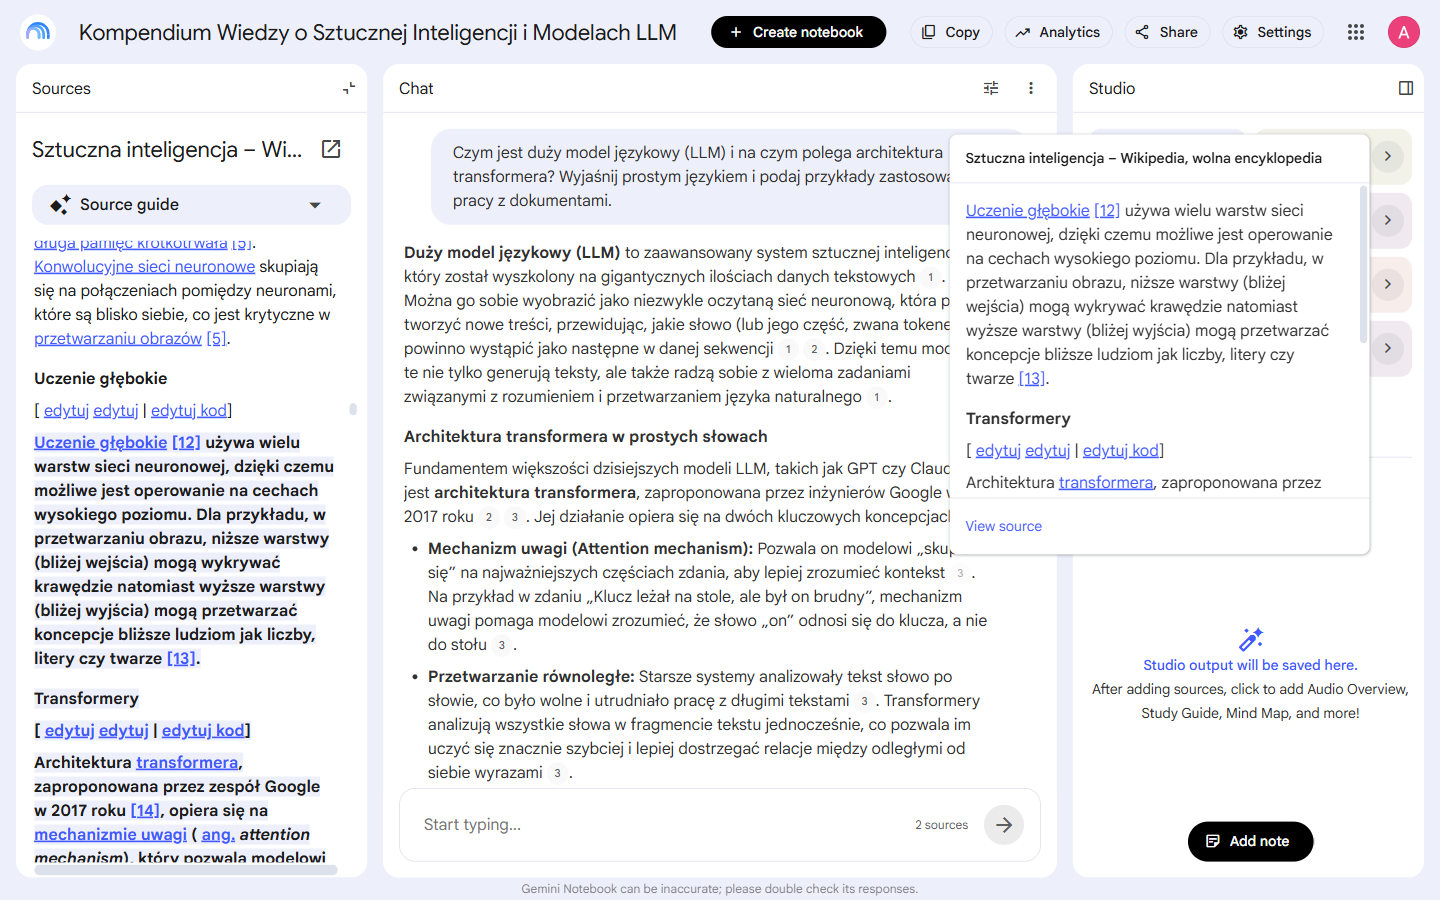Click Uczenie głębokie link in citation popup
The width and height of the screenshot is (1440, 900).
pyautogui.click(x=1027, y=210)
